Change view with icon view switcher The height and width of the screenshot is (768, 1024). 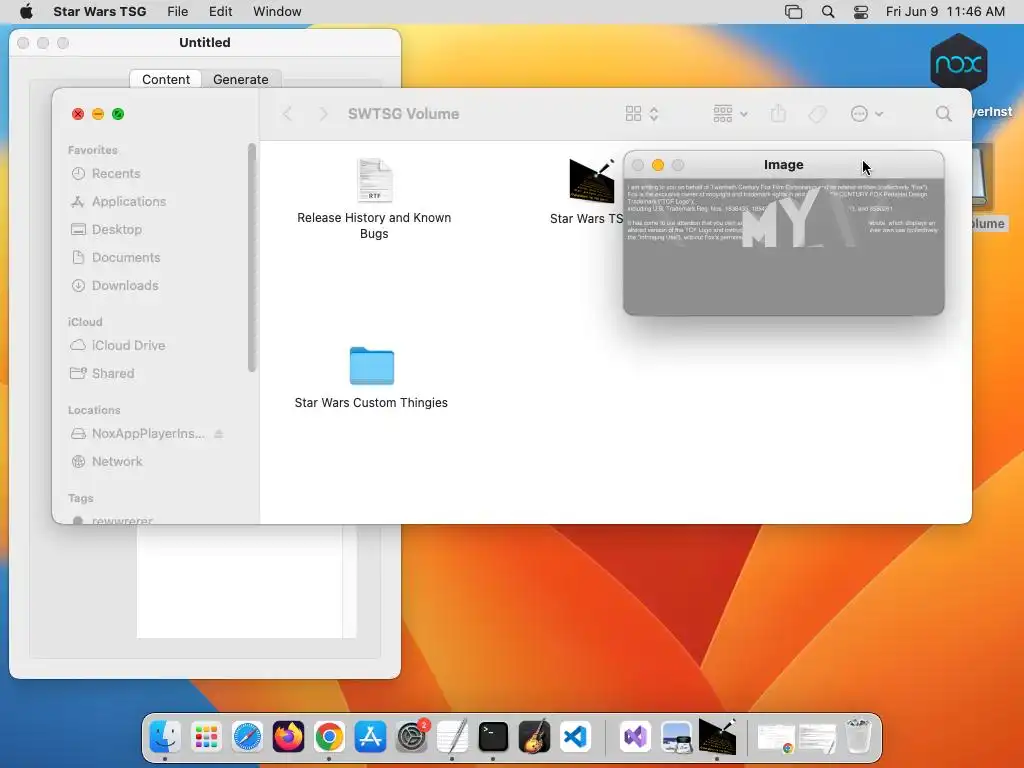tap(642, 114)
